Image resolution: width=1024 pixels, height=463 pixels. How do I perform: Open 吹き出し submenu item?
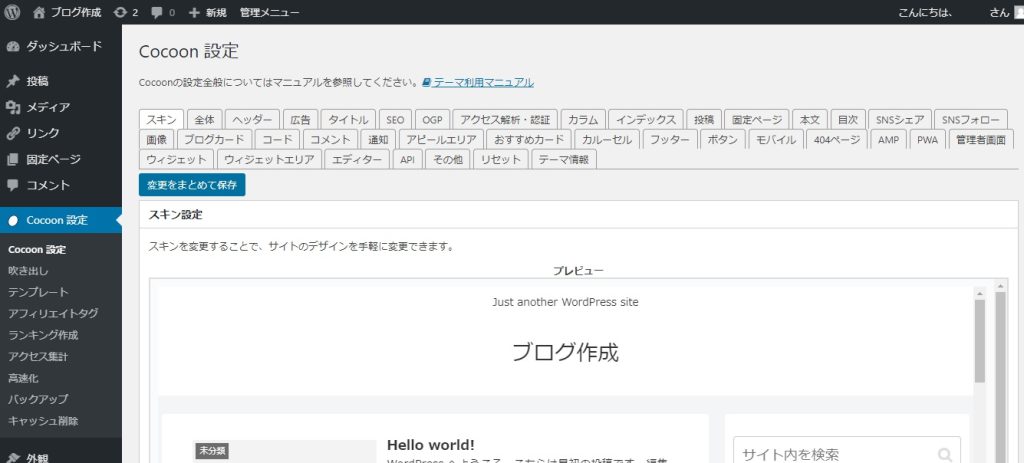[x=28, y=270]
